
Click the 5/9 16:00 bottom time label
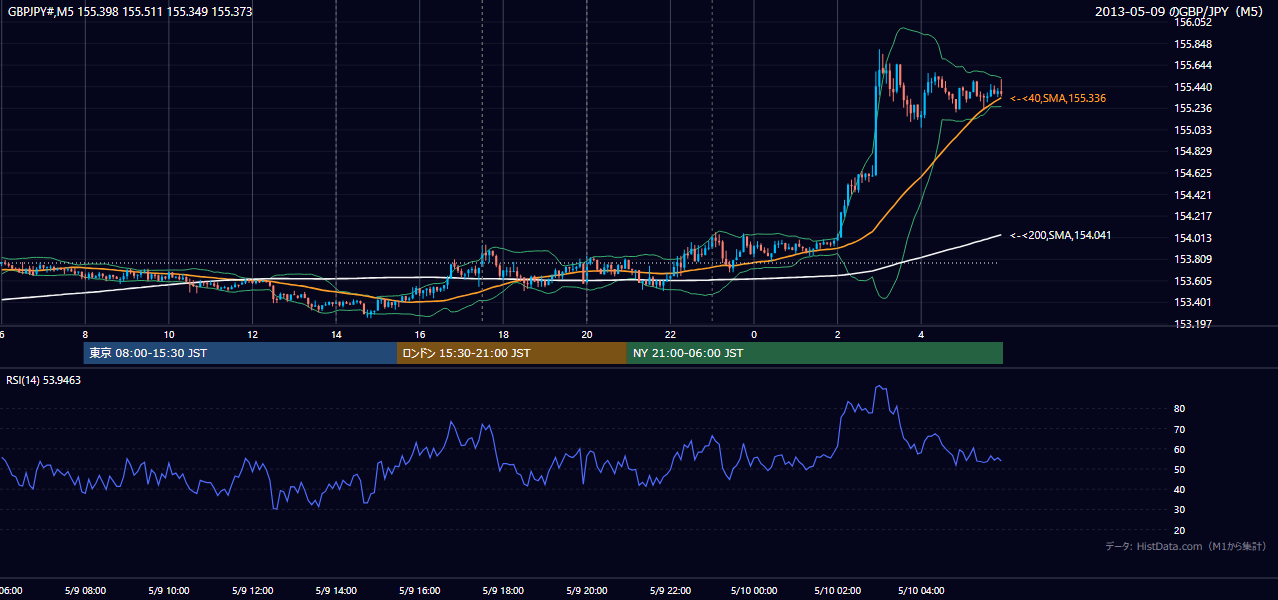[x=420, y=590]
